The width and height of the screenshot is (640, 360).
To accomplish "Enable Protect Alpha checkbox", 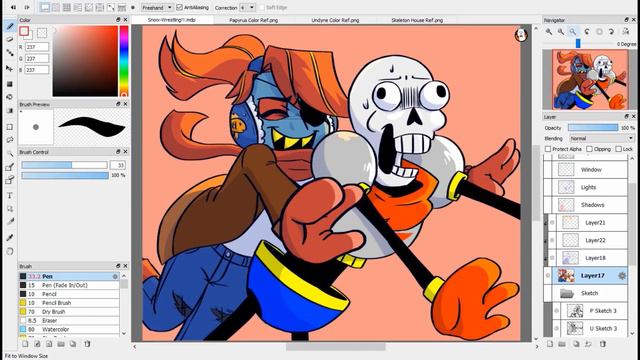I will (x=548, y=149).
